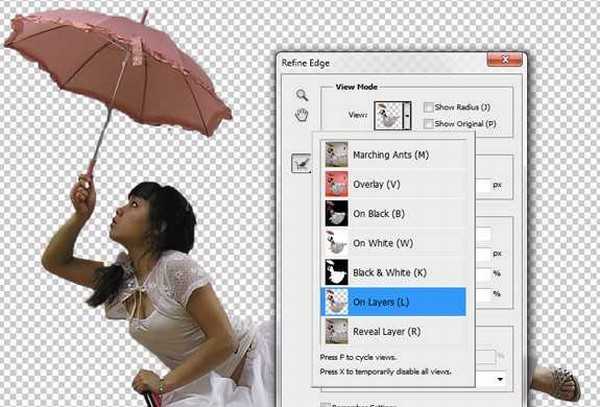
Task: Enable the Show Radius checkbox
Action: [x=428, y=108]
